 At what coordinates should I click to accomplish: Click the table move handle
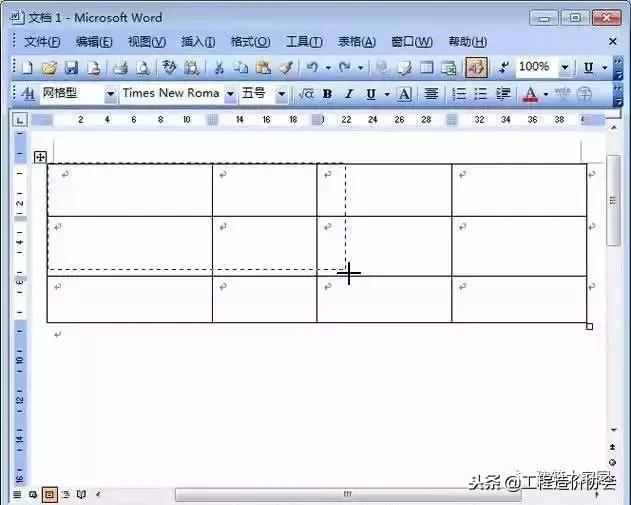coord(40,157)
